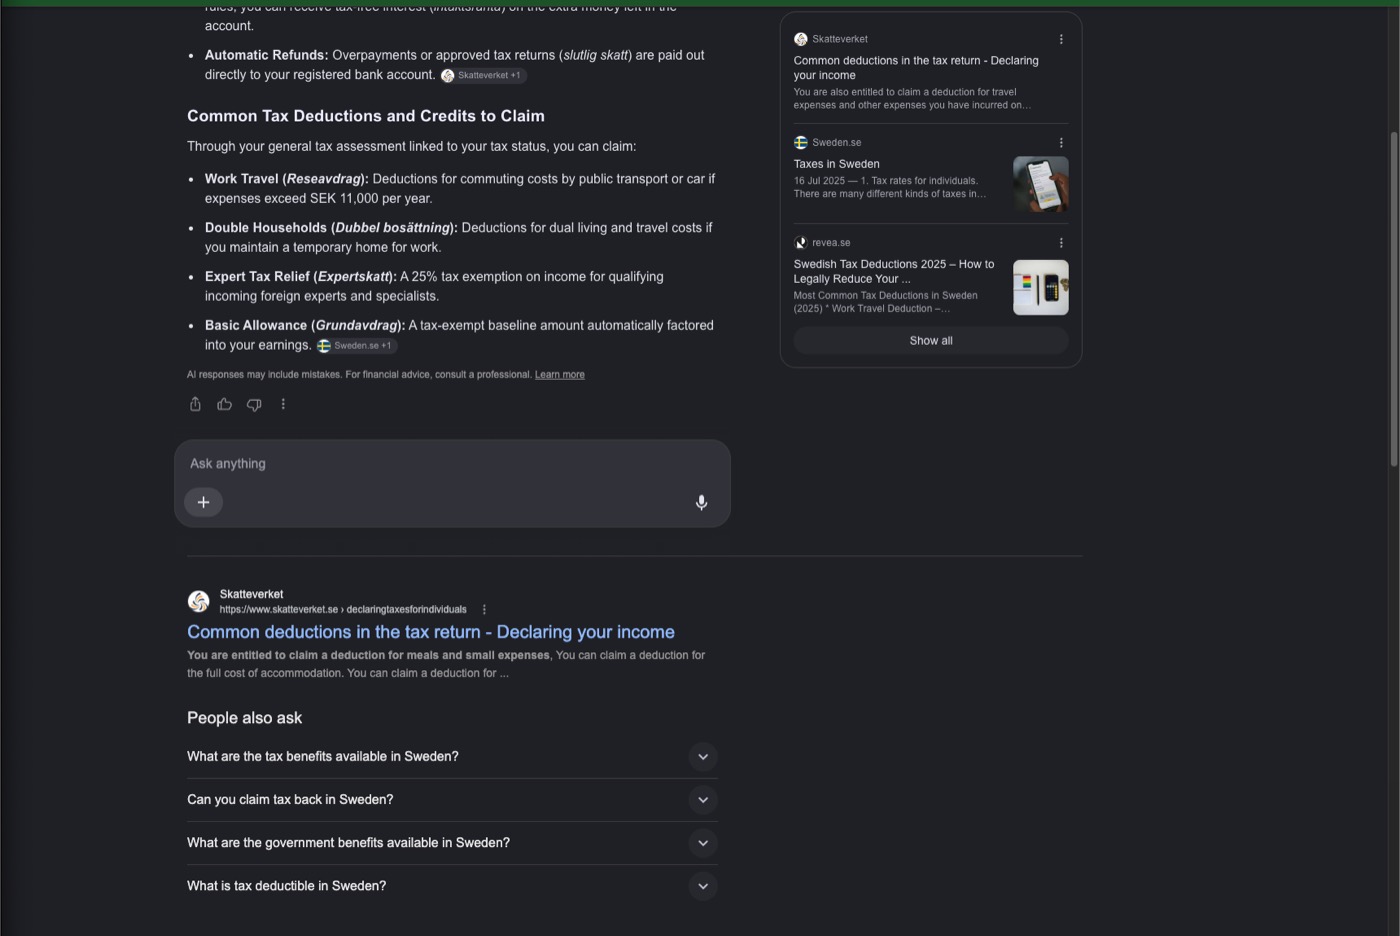Viewport: 1400px width, 936px height.
Task: Click the page vertical scrollbar
Action: (1394, 298)
